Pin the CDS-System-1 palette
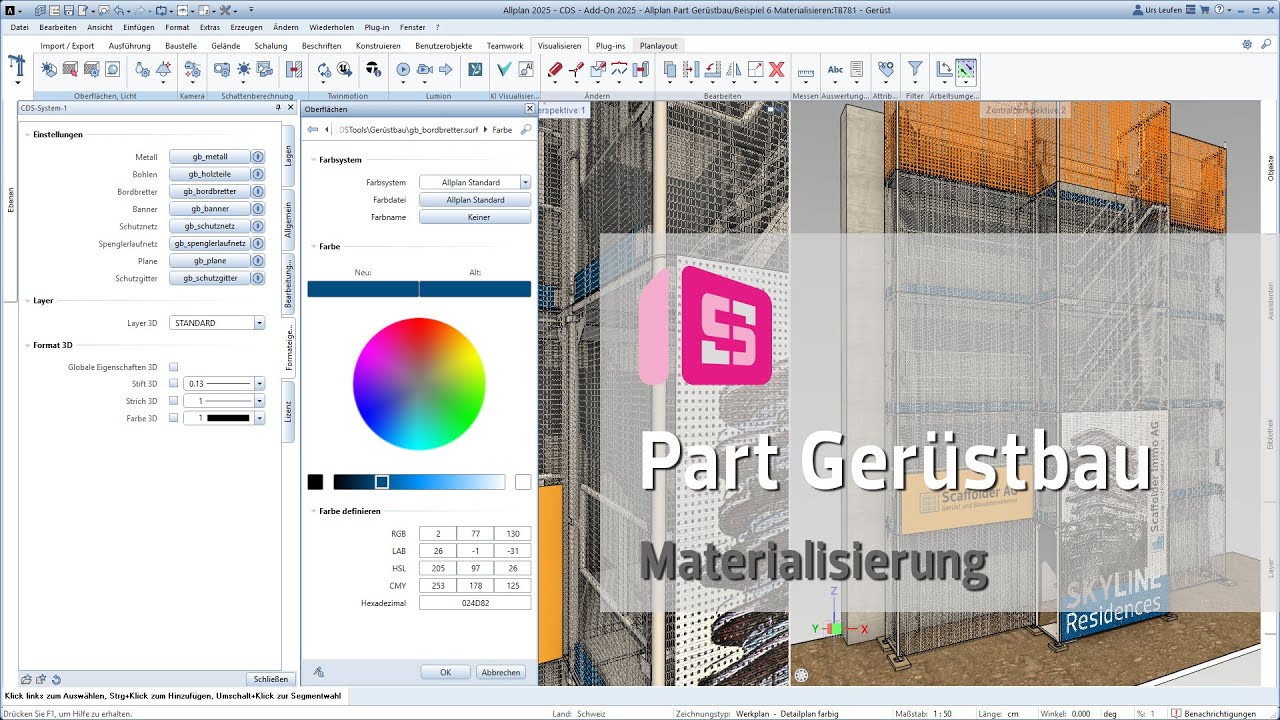 pos(278,108)
